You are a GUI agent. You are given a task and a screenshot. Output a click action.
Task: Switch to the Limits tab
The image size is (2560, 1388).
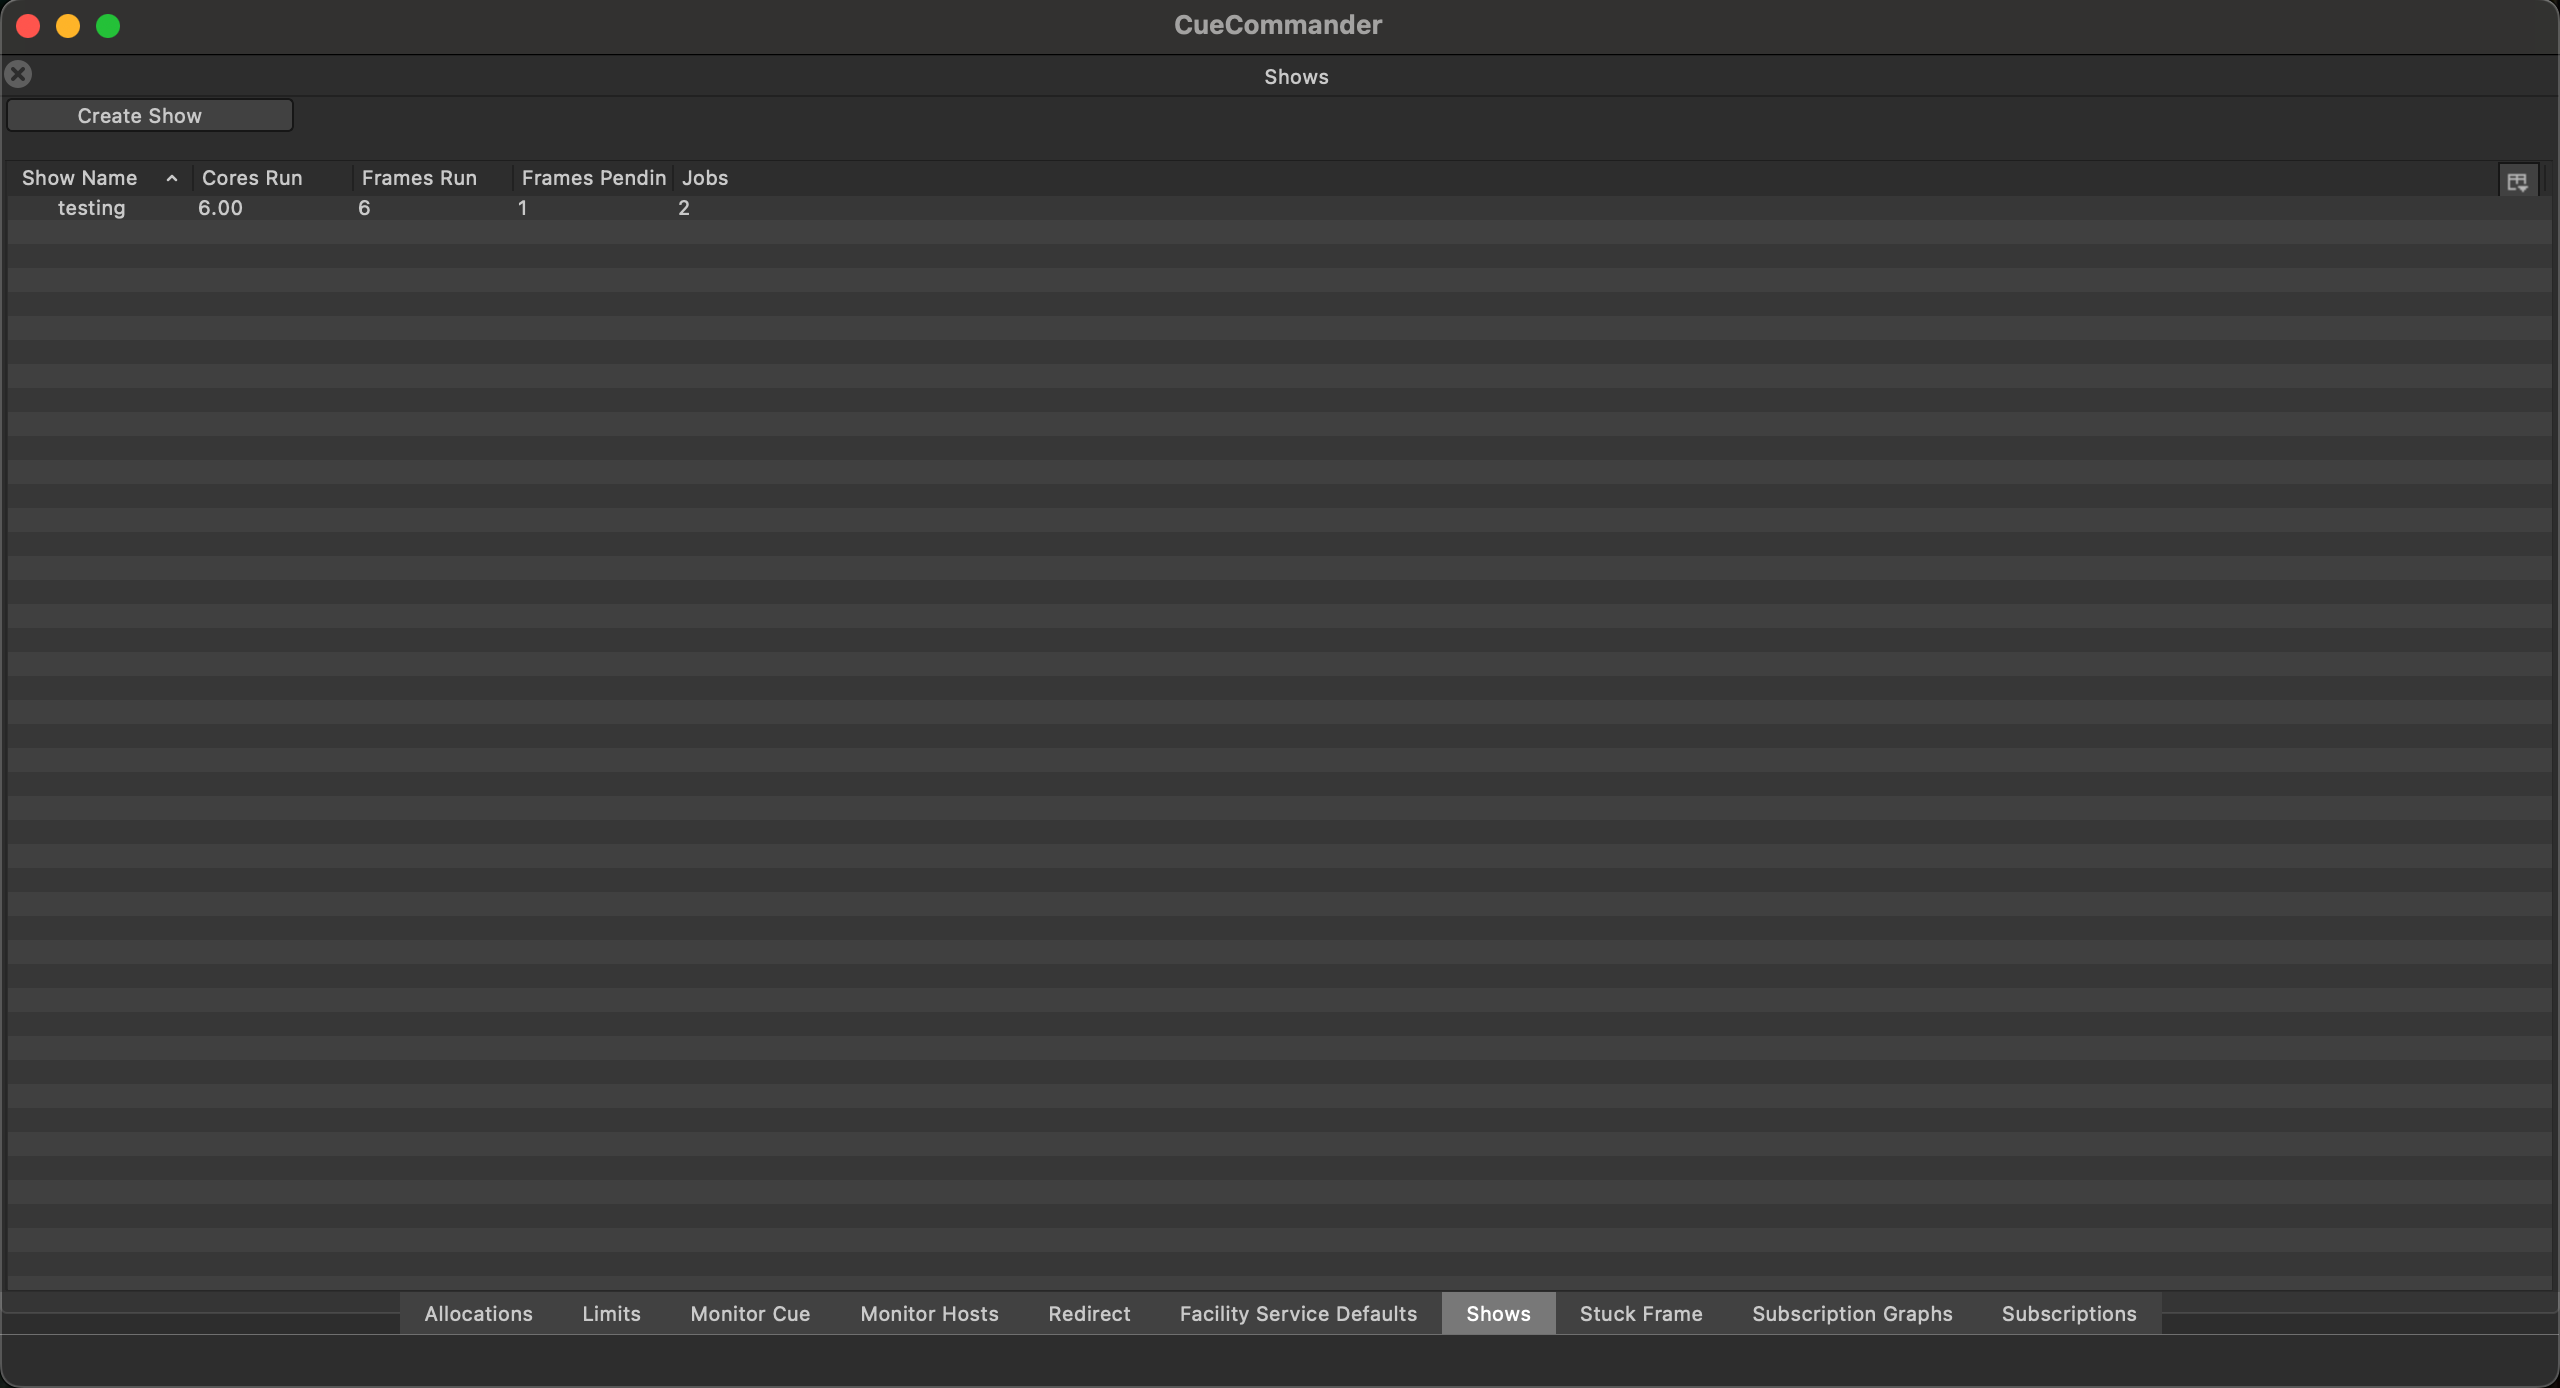(x=611, y=1313)
